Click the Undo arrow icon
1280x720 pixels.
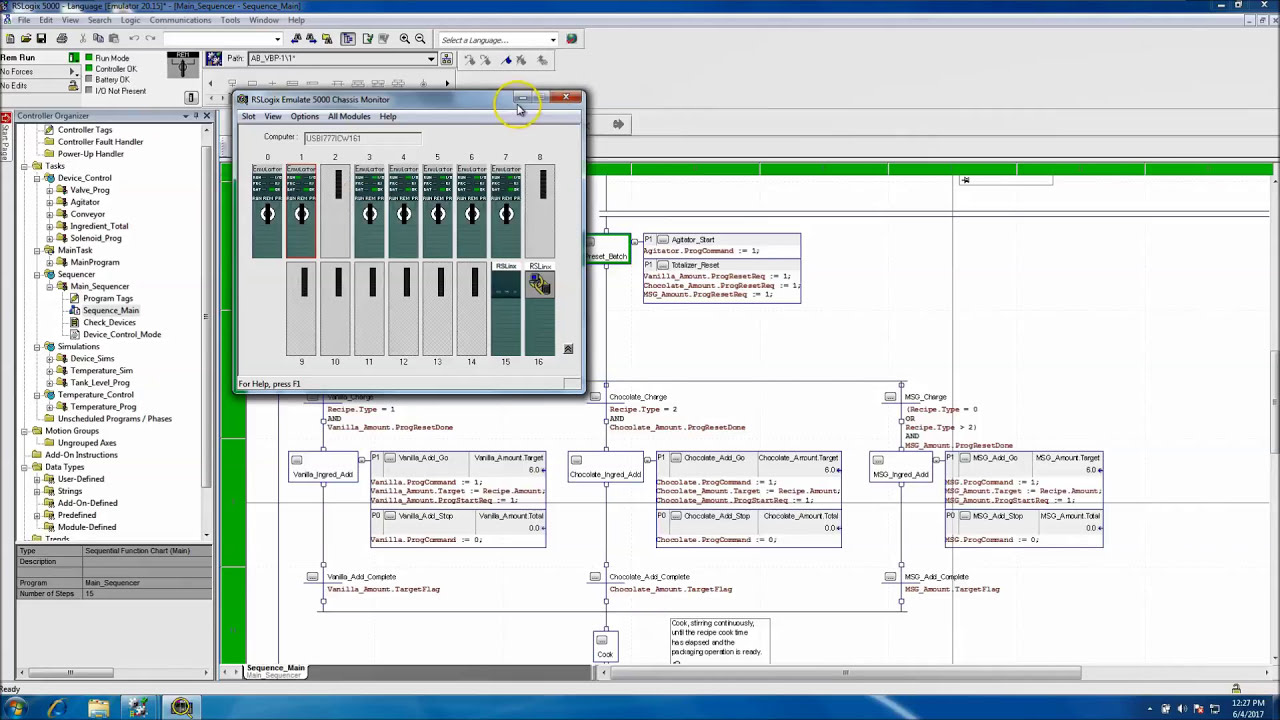[134, 39]
